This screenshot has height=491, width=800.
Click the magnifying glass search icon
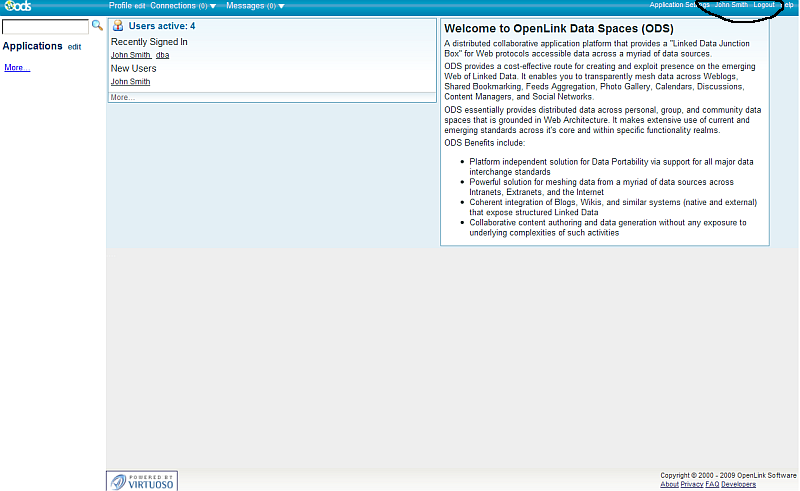pyautogui.click(x=97, y=25)
